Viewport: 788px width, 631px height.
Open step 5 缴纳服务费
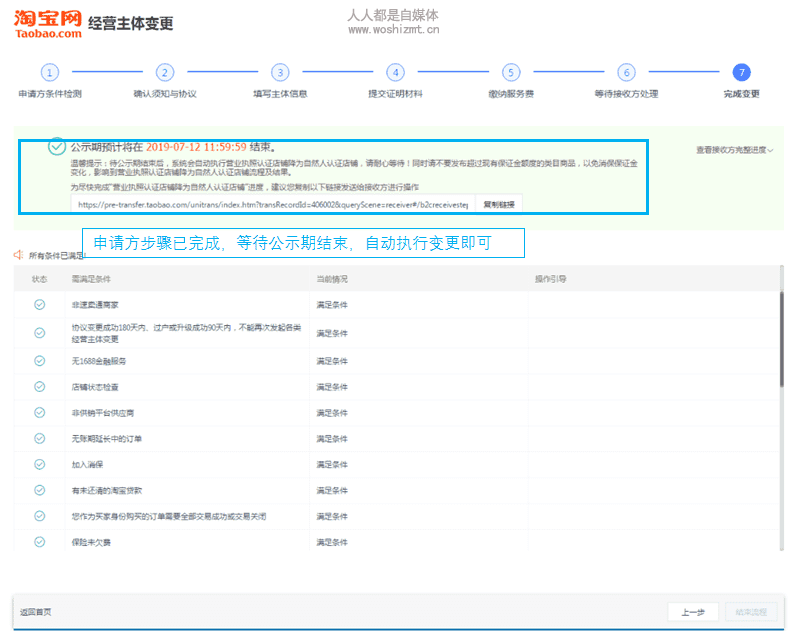(511, 73)
